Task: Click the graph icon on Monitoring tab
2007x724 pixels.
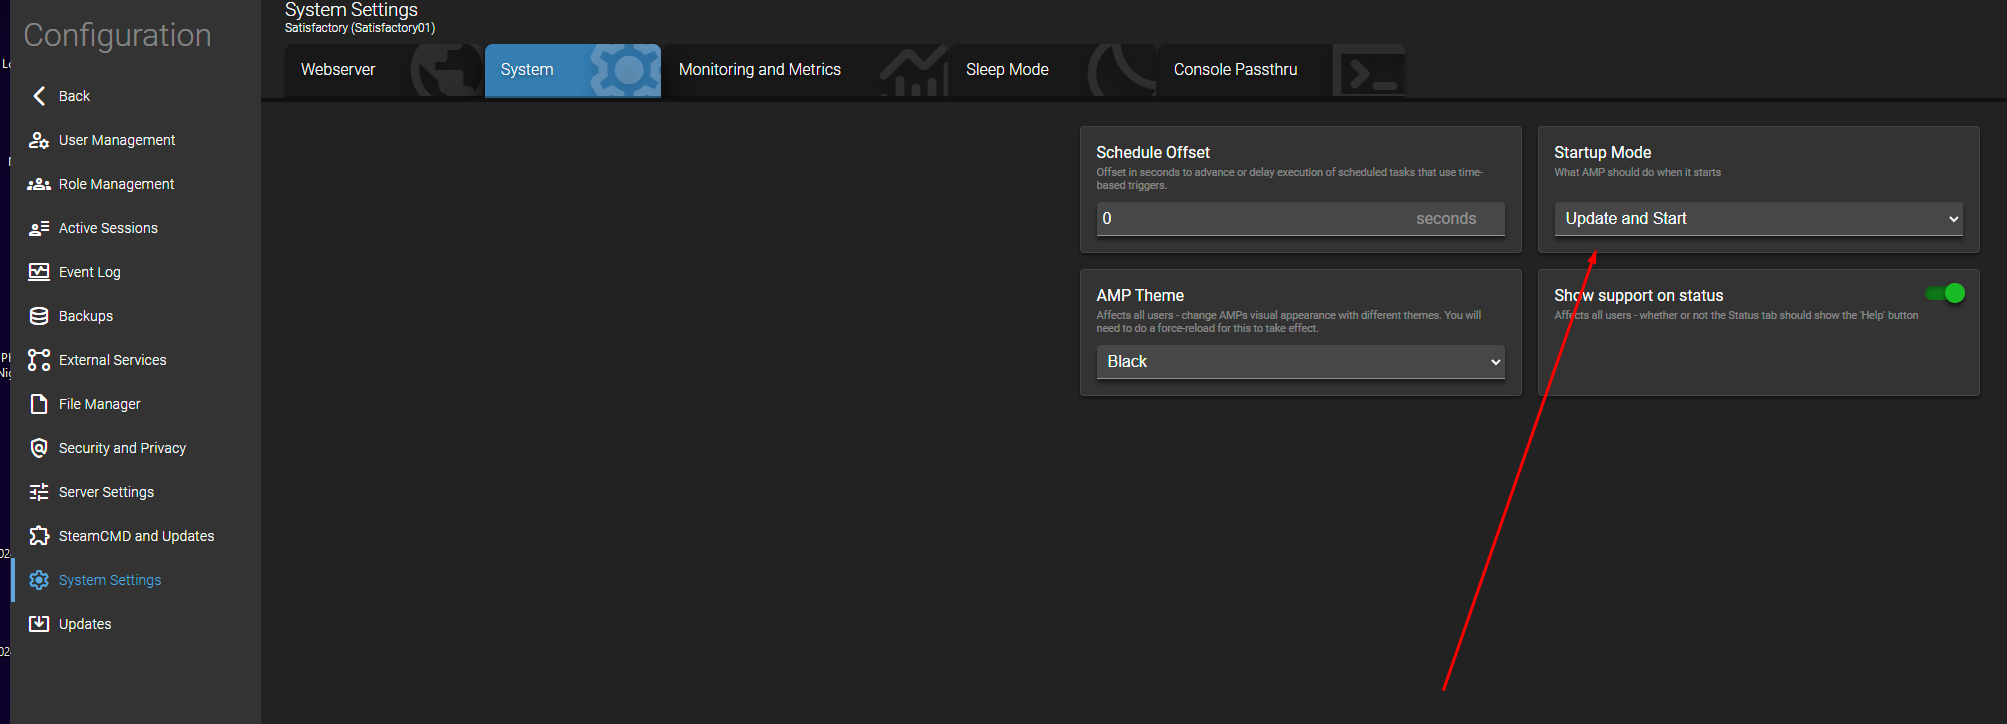Action: click(914, 71)
